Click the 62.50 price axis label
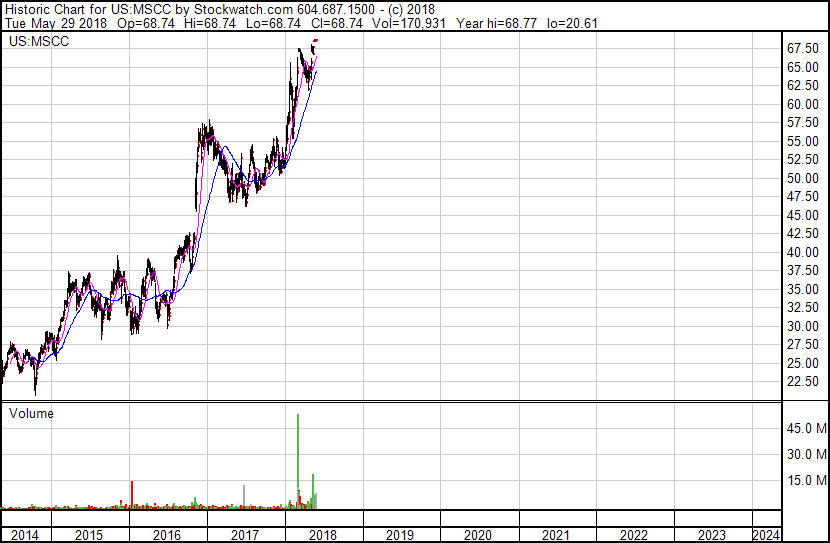This screenshot has height=543, width=830. pyautogui.click(x=803, y=85)
